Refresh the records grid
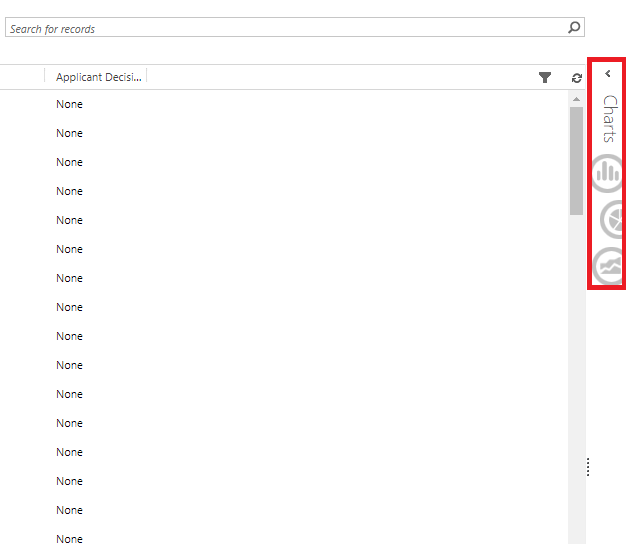626x544 pixels. (576, 77)
